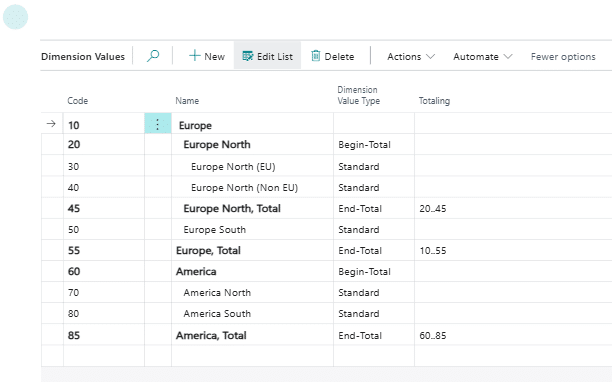Click the America South name cell
This screenshot has height=382, width=612.
(252, 314)
